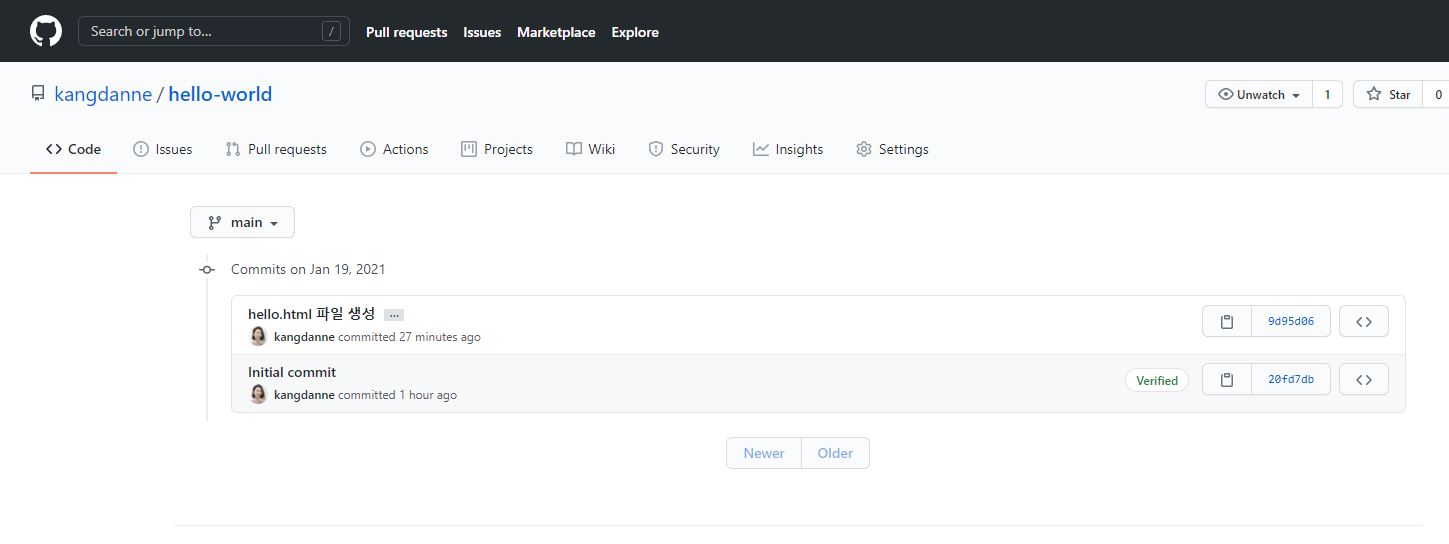Browse repository at commit 9d95d06
This screenshot has width=1449, height=544.
(1364, 321)
